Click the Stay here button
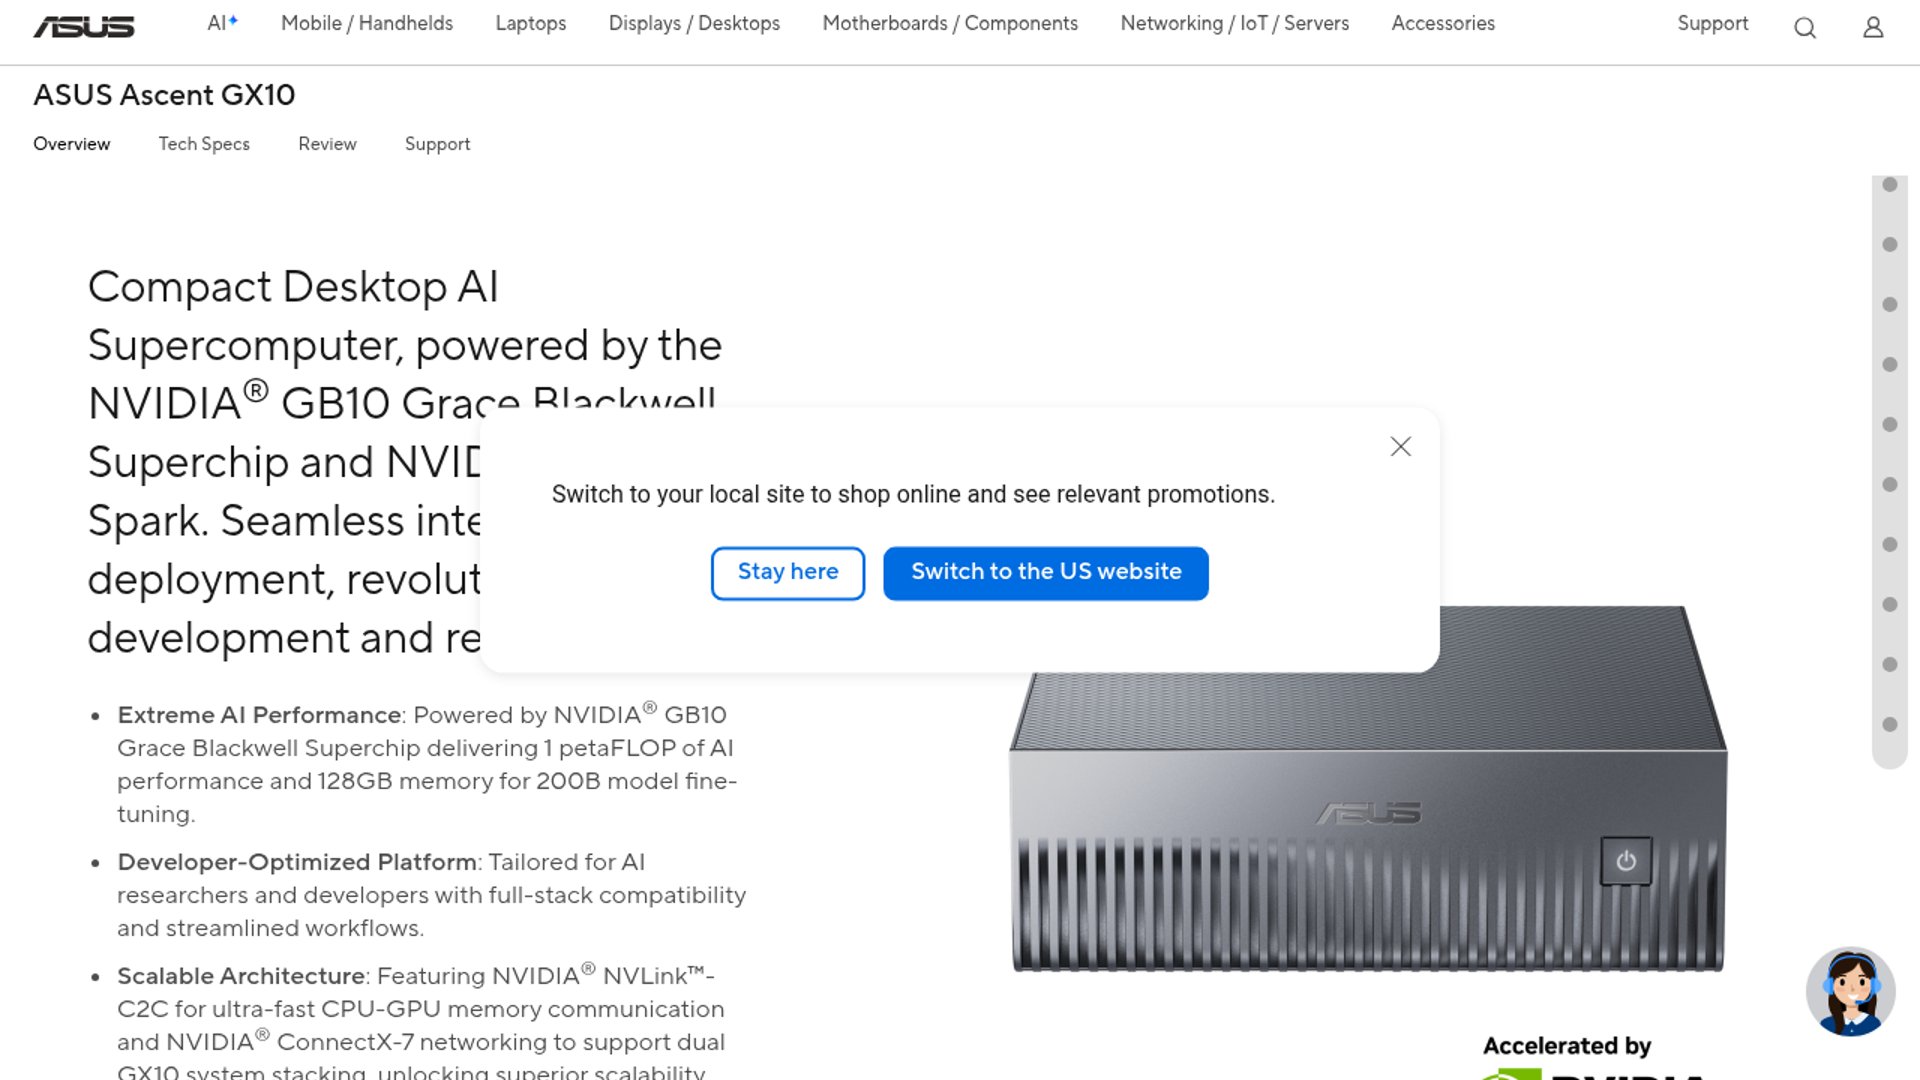1920x1080 pixels. tap(787, 573)
